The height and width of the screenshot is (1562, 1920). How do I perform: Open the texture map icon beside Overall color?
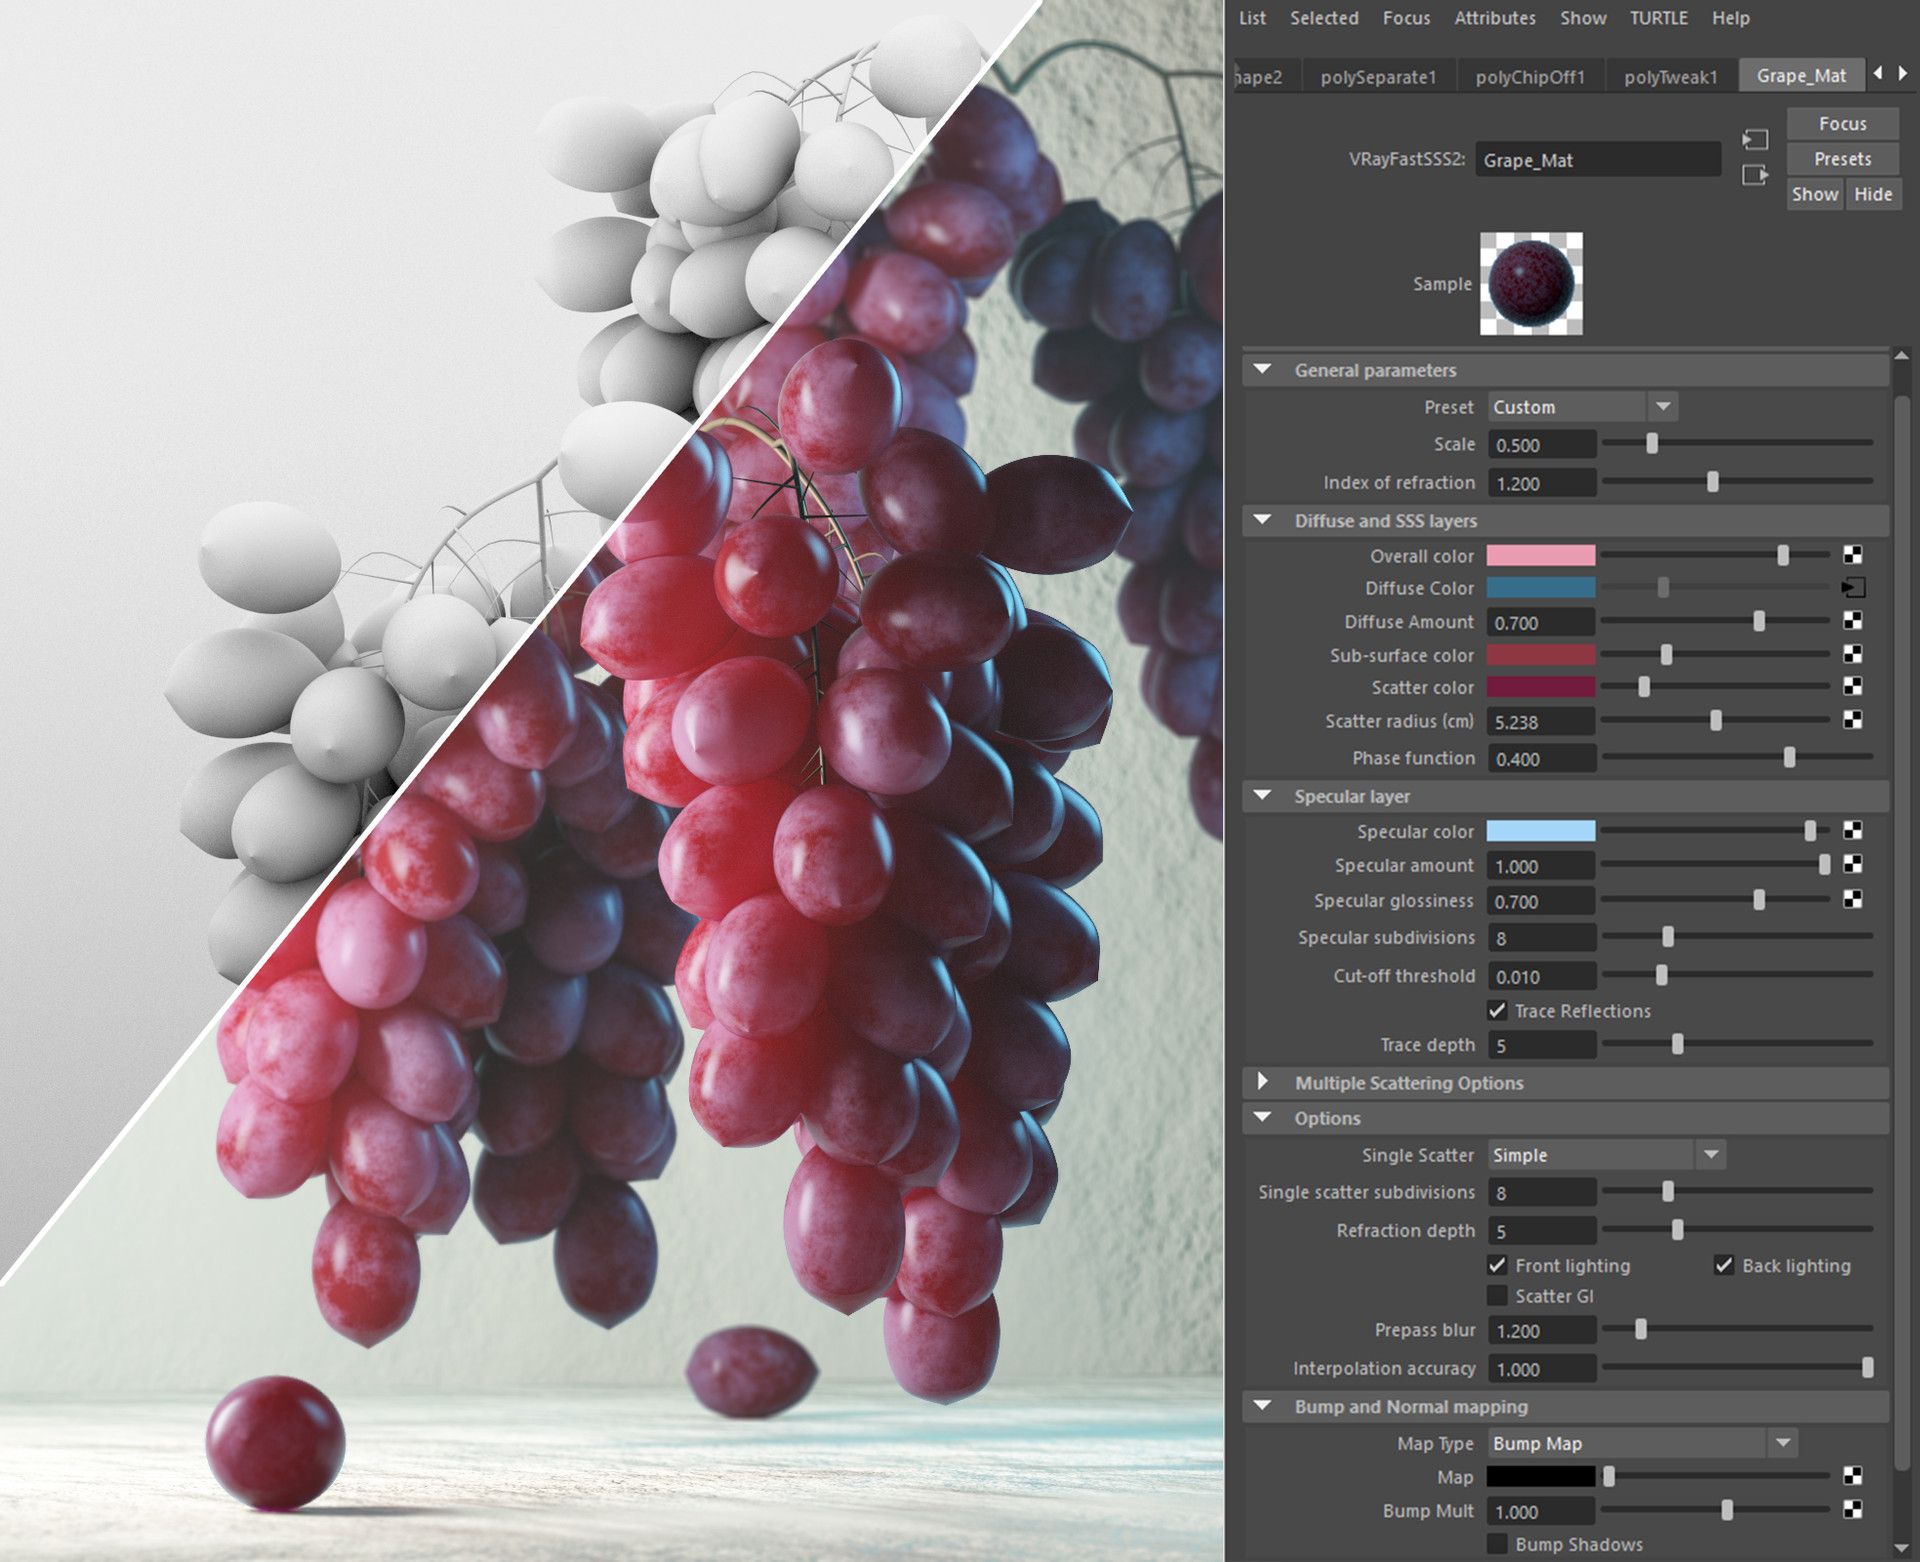coord(1852,556)
